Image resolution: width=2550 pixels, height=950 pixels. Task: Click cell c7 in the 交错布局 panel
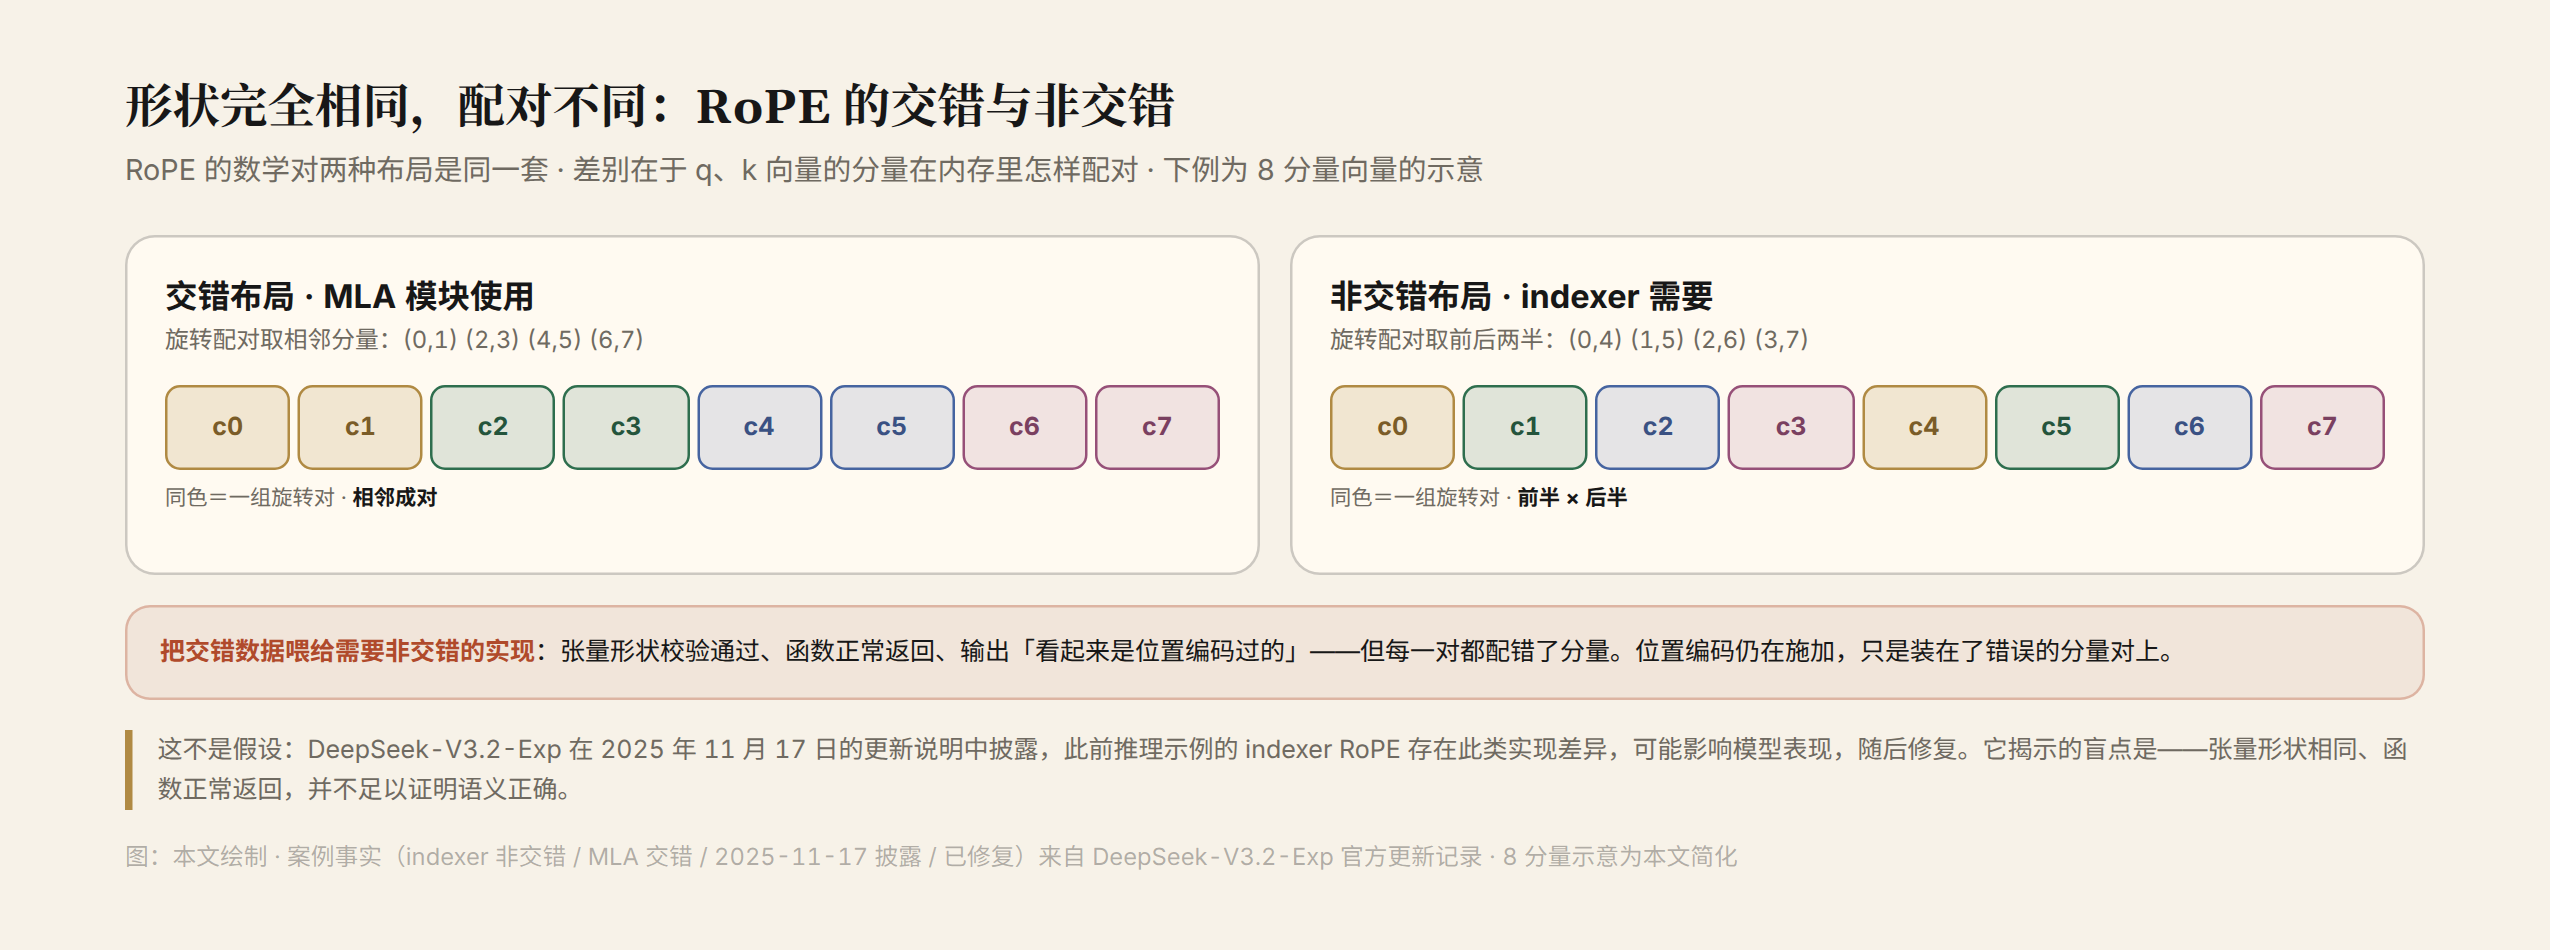tap(1157, 427)
